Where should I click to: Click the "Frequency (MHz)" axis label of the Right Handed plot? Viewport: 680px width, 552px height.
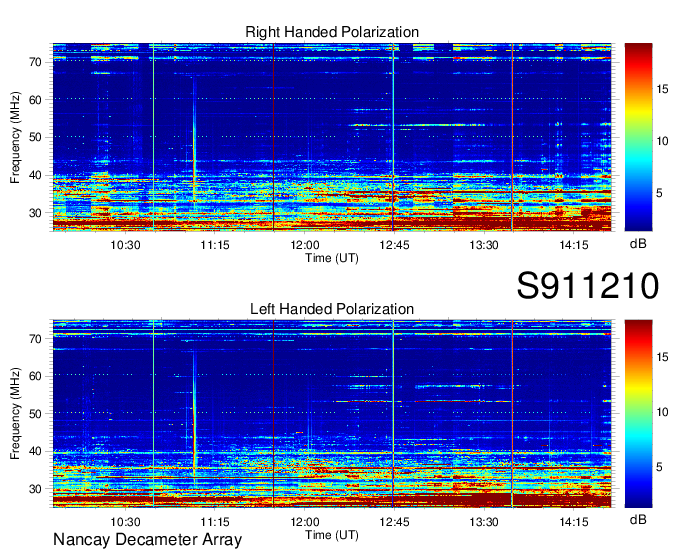(x=15, y=137)
